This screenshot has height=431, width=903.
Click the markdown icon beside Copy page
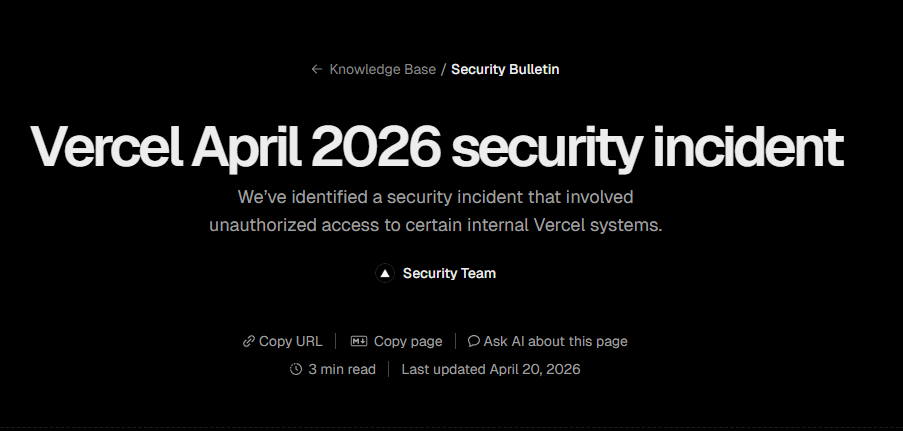click(359, 341)
